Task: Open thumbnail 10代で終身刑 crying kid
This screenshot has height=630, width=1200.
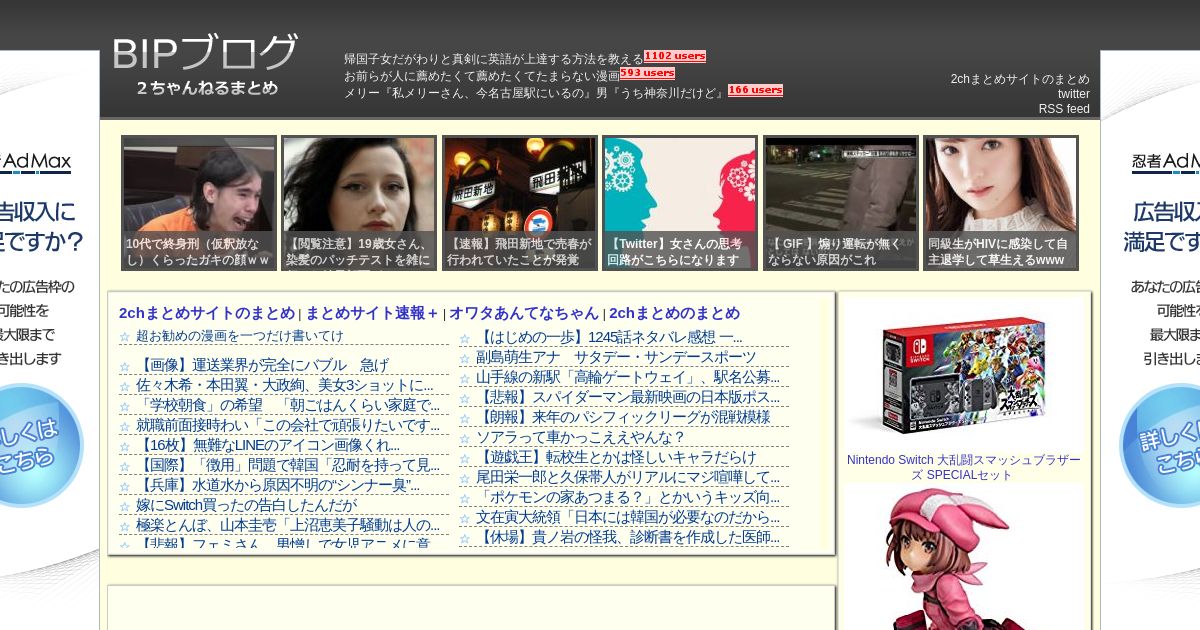Action: 199,203
